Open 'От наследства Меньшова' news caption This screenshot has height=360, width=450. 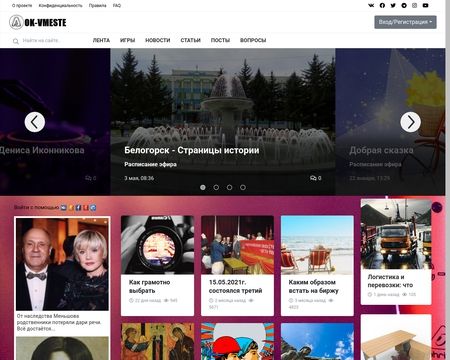point(59,322)
